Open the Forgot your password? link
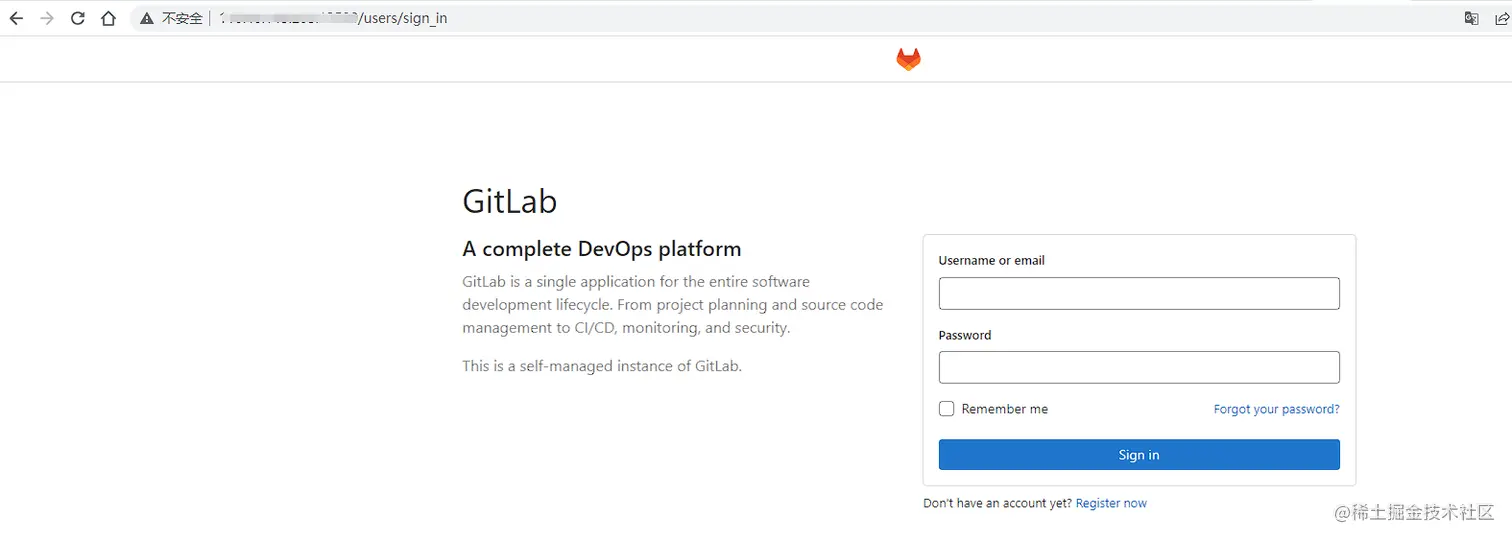 (1276, 409)
